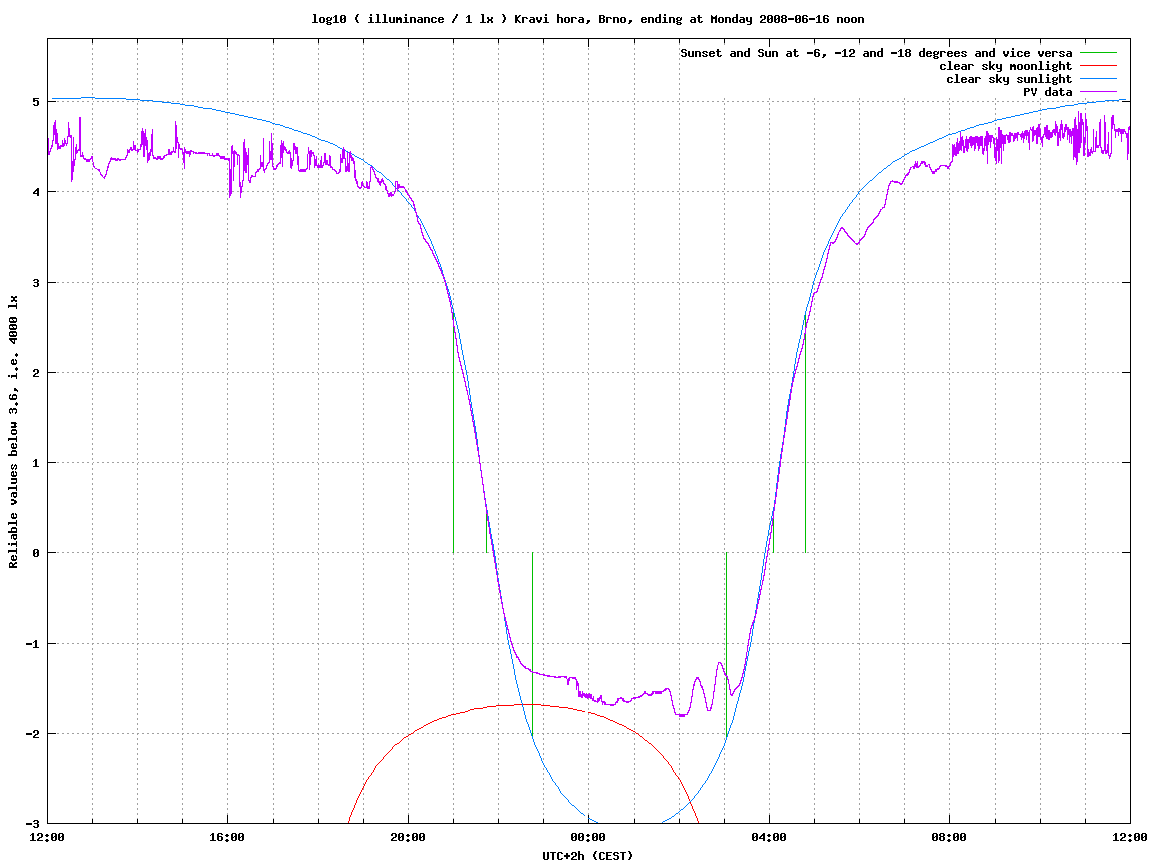Click the 'Sunset and Sun at -6, -12' legend label

tap(876, 53)
